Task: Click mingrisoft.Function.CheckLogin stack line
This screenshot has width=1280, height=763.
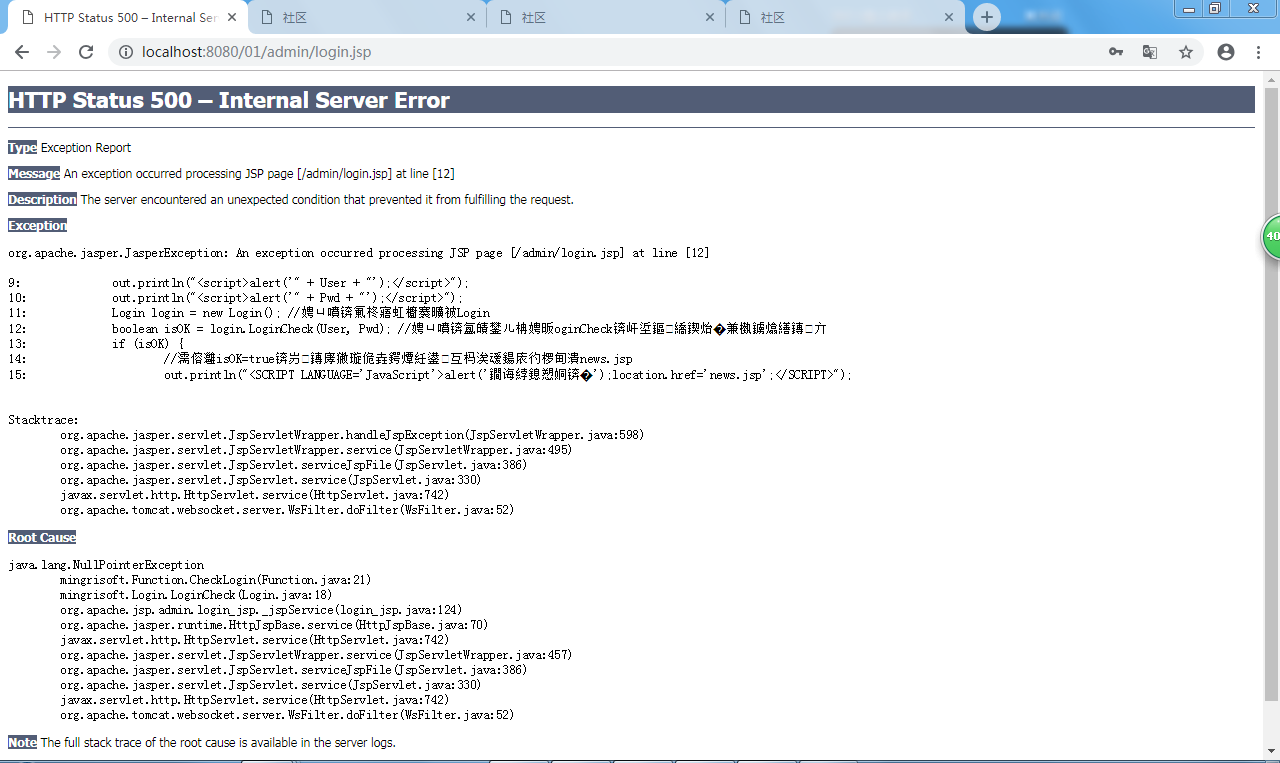Action: [216, 580]
